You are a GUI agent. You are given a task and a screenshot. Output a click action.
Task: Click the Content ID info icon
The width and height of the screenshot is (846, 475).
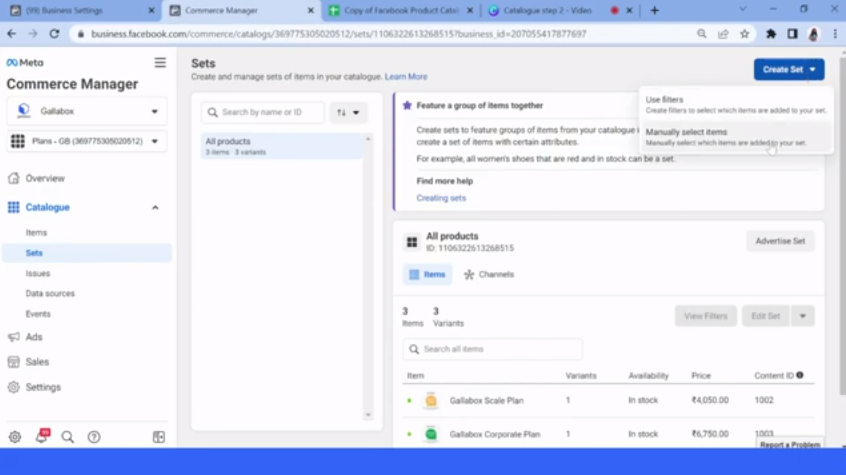tap(800, 375)
